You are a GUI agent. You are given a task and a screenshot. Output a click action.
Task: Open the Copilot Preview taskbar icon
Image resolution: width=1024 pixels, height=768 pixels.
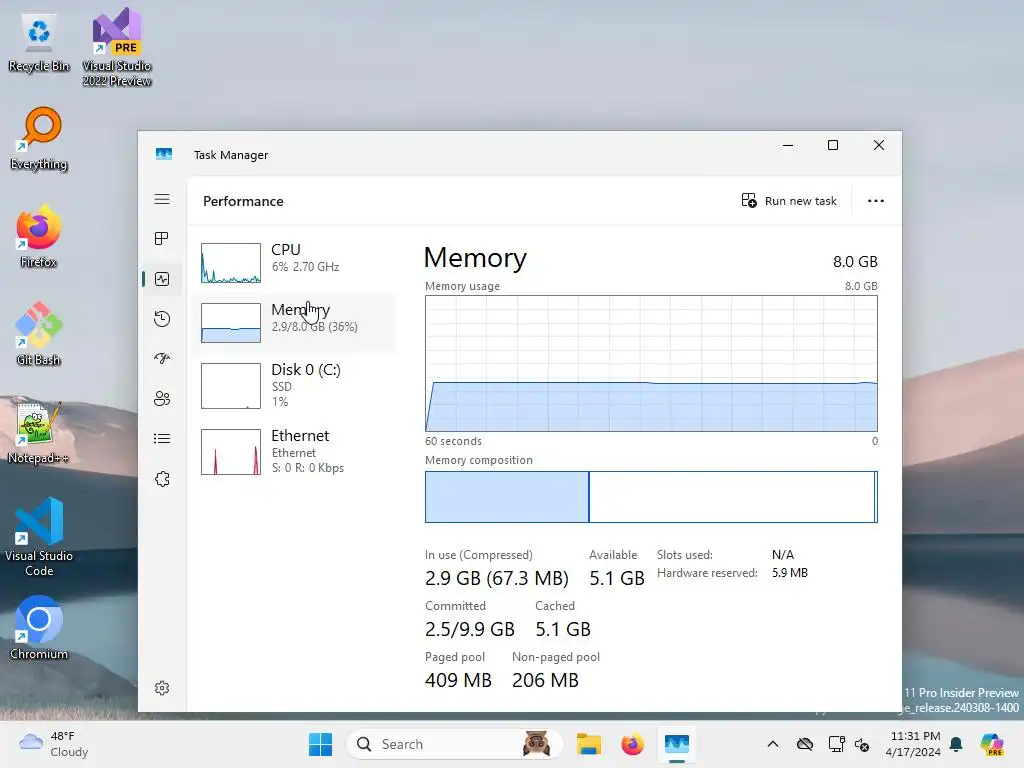click(x=992, y=744)
